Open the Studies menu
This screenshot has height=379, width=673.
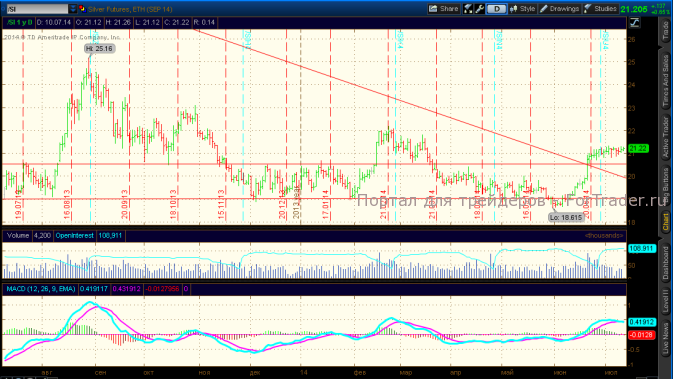click(x=600, y=9)
